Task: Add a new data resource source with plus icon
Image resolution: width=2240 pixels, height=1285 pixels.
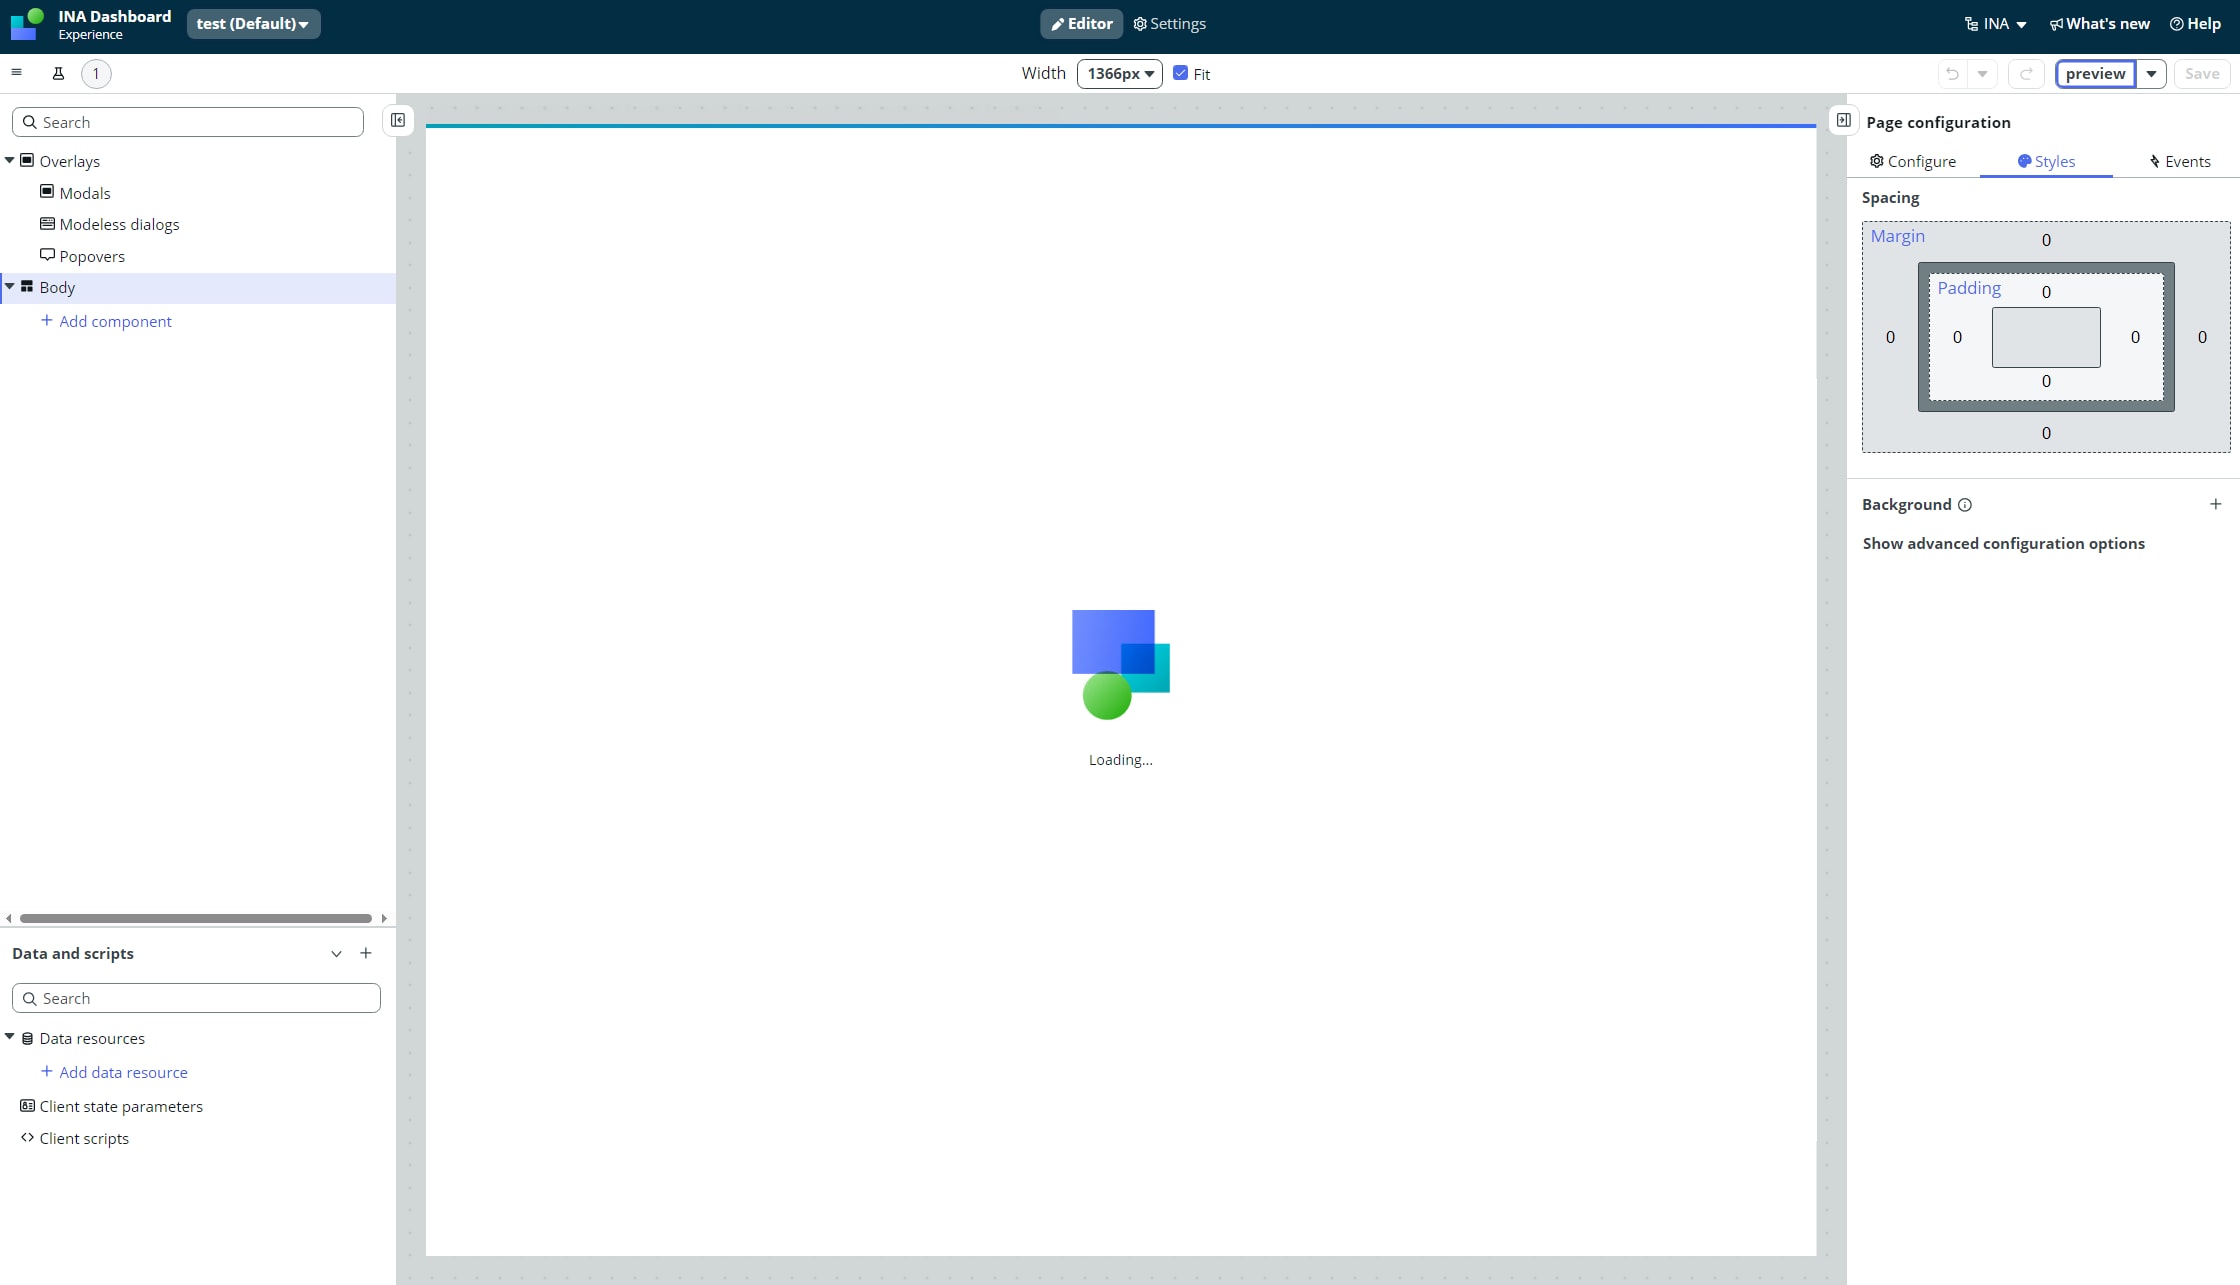Action: [366, 953]
